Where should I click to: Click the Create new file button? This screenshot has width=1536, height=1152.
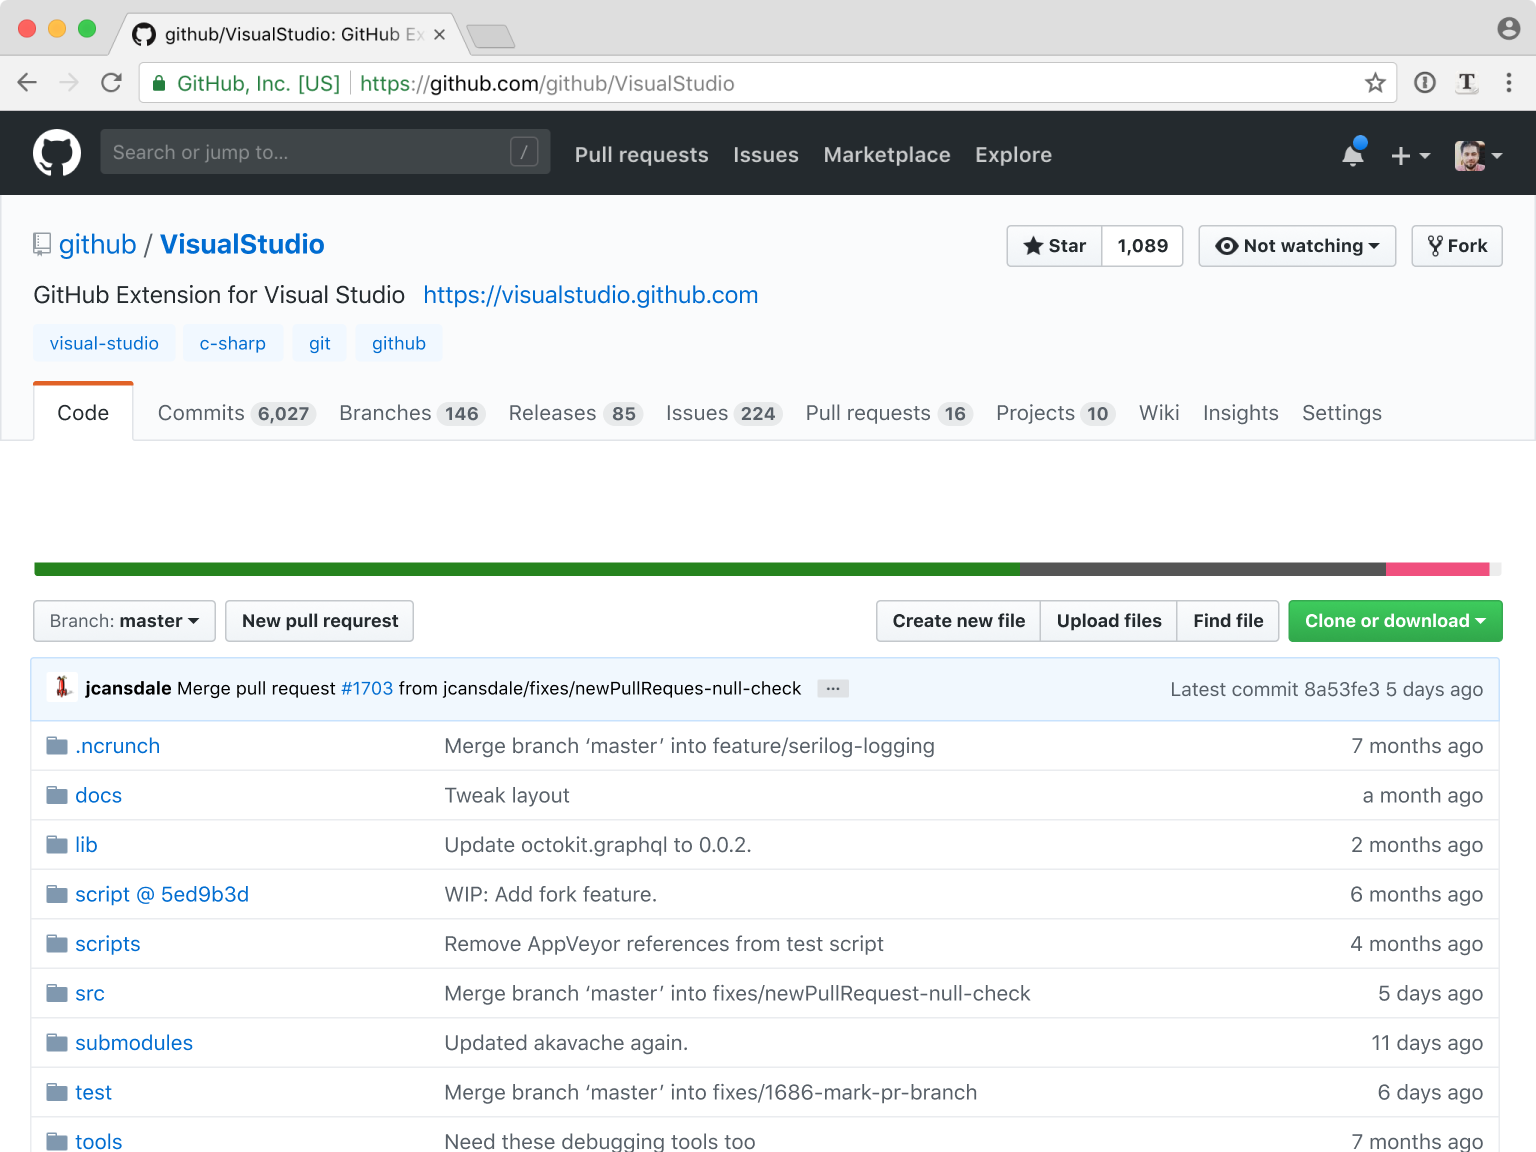[x=958, y=621]
